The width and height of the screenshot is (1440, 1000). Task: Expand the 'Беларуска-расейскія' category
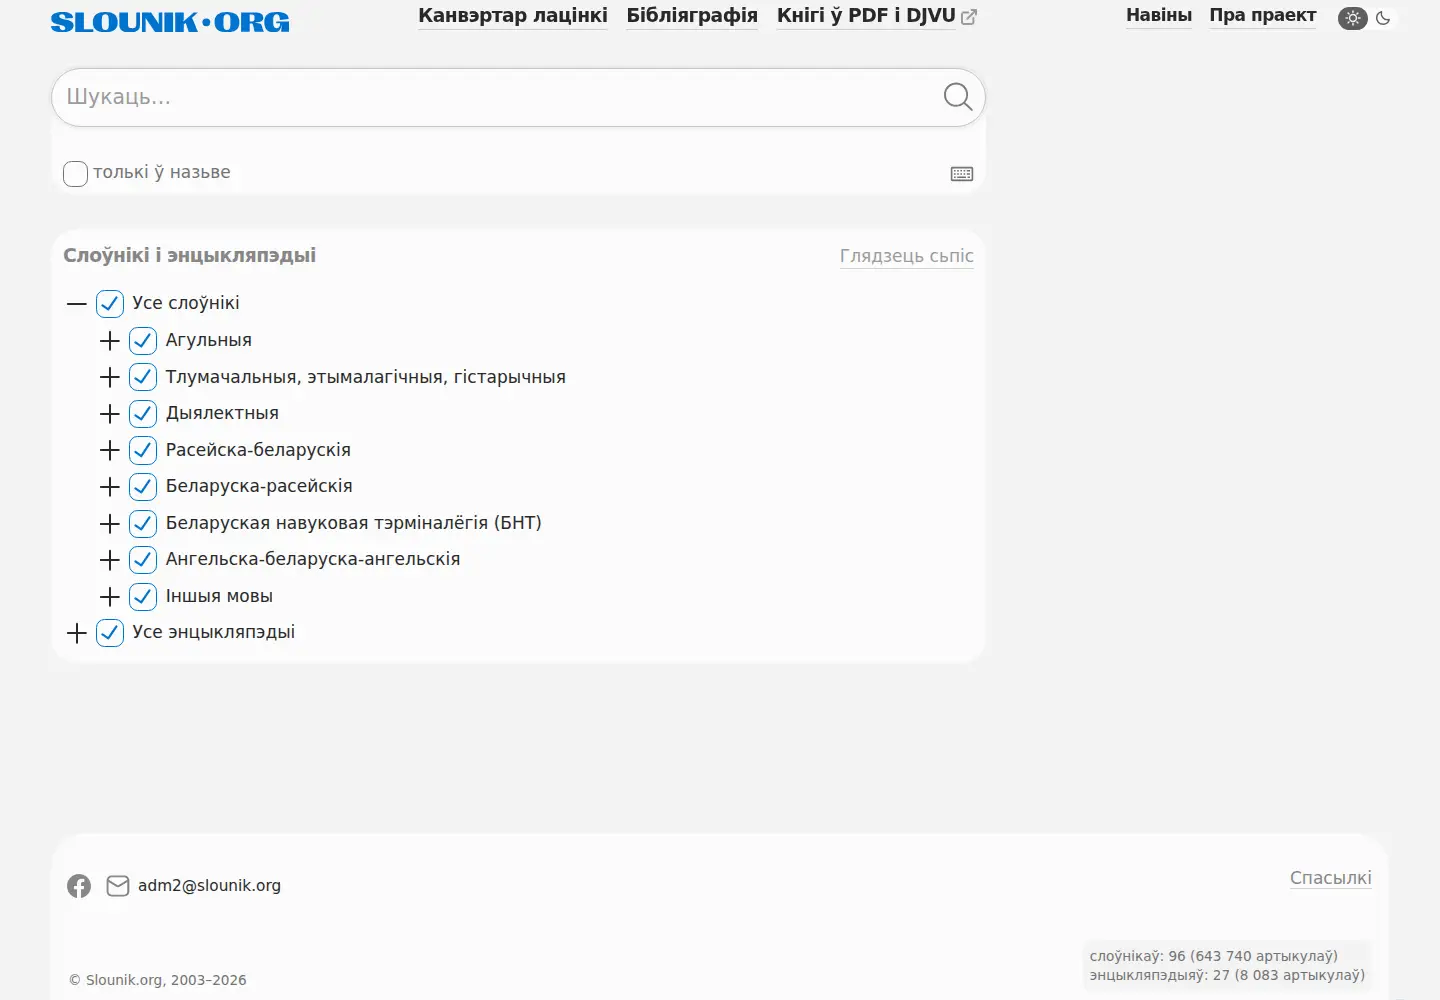pyautogui.click(x=110, y=487)
